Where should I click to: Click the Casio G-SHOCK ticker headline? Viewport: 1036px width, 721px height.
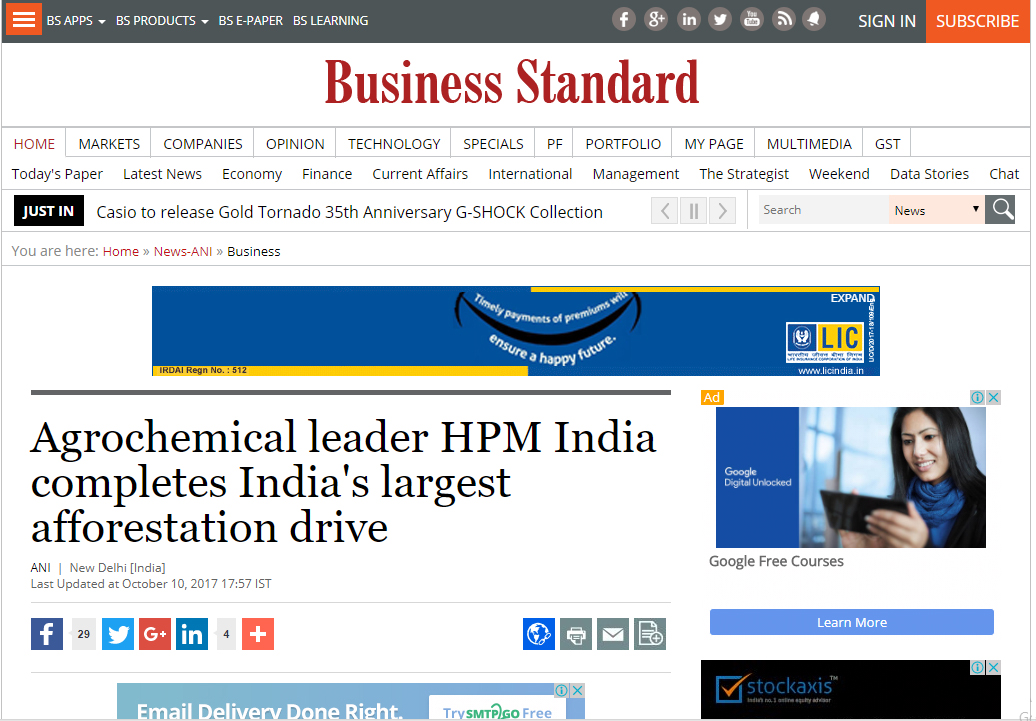point(350,212)
